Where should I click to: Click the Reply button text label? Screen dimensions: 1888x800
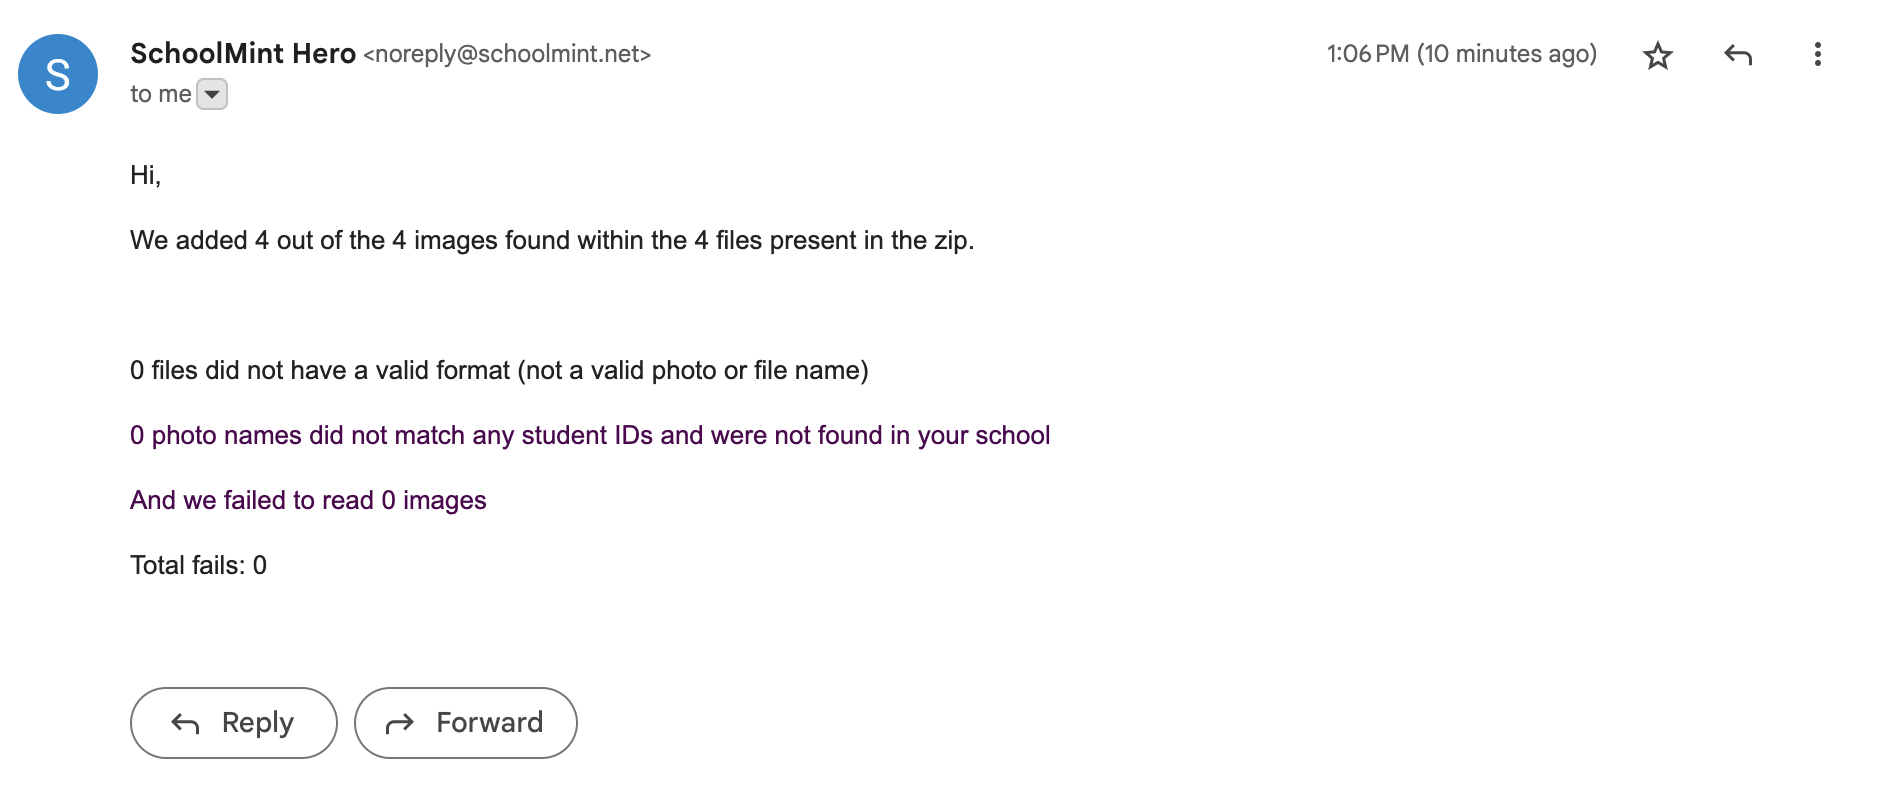(258, 722)
